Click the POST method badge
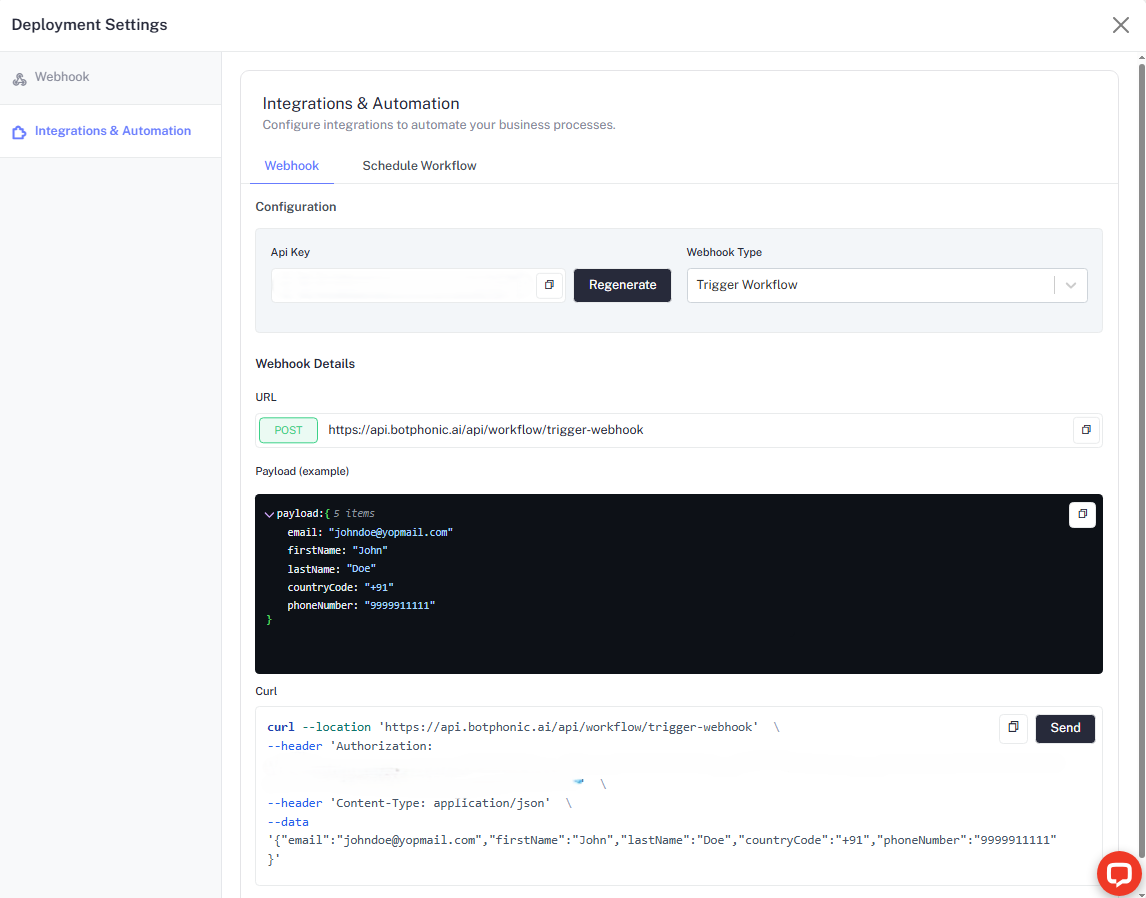The image size is (1146, 898). coord(288,430)
